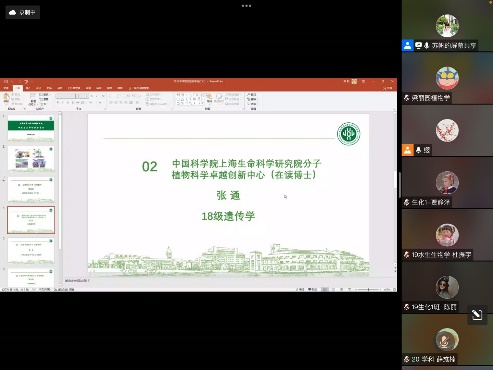Toggle slideshow view button in the status bar
493x370 pixels.
(x=349, y=290)
